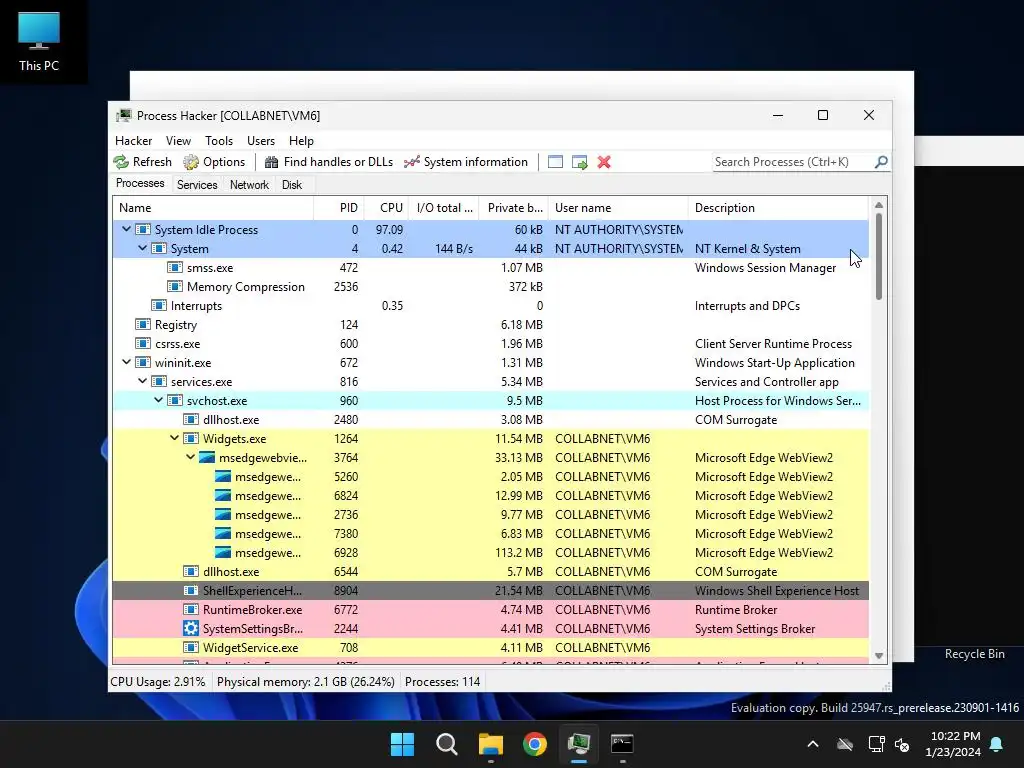1024x768 pixels.
Task: Collapse the System Idle Process tree
Action: pos(127,229)
